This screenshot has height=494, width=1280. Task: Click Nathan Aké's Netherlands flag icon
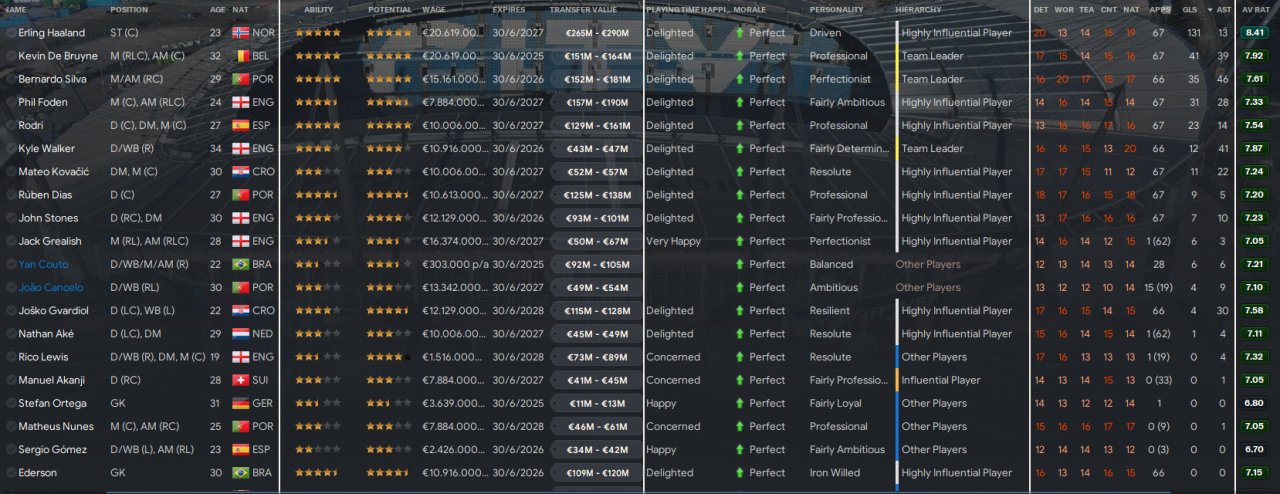(x=239, y=334)
